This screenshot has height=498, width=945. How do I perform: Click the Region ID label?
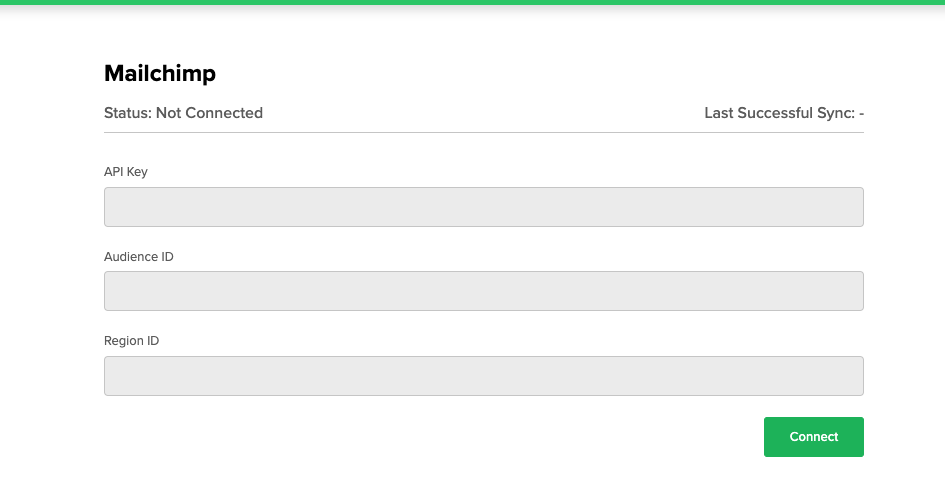pyautogui.click(x=132, y=341)
